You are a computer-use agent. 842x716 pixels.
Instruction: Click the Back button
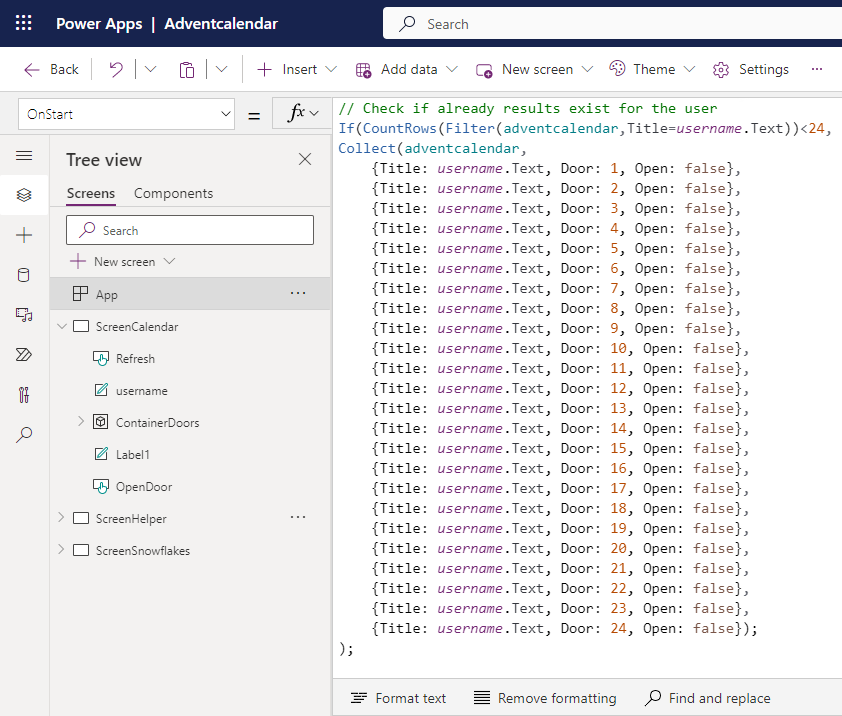51,69
